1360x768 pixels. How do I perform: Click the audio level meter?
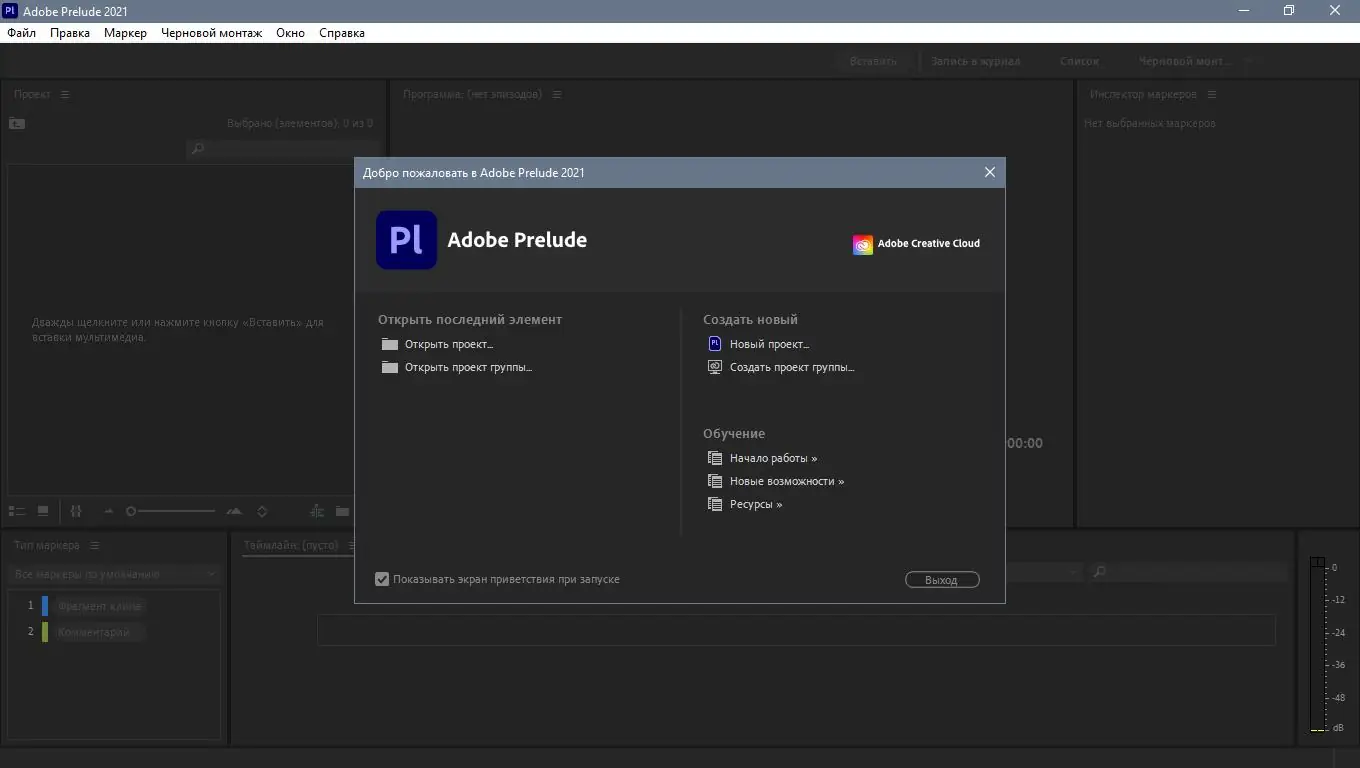pyautogui.click(x=1318, y=645)
